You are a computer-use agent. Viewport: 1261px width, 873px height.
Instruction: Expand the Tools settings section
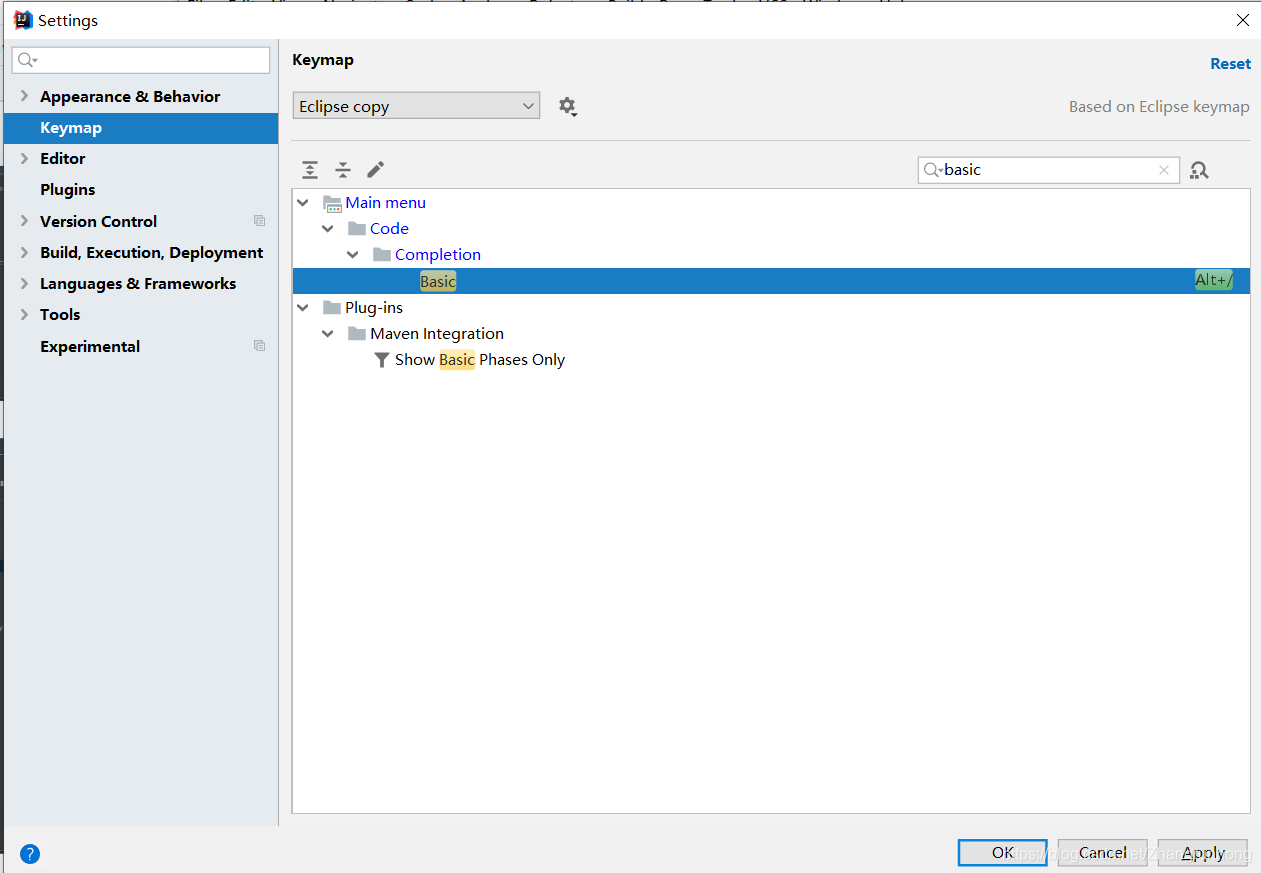[x=24, y=315]
